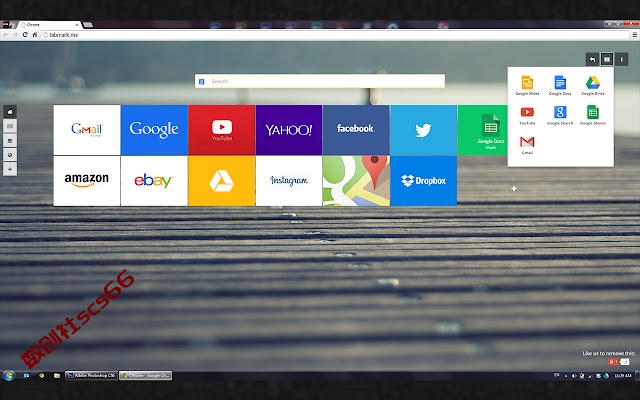The height and width of the screenshot is (400, 640).
Task: Open Google Docs in the apps panel
Action: (560, 85)
